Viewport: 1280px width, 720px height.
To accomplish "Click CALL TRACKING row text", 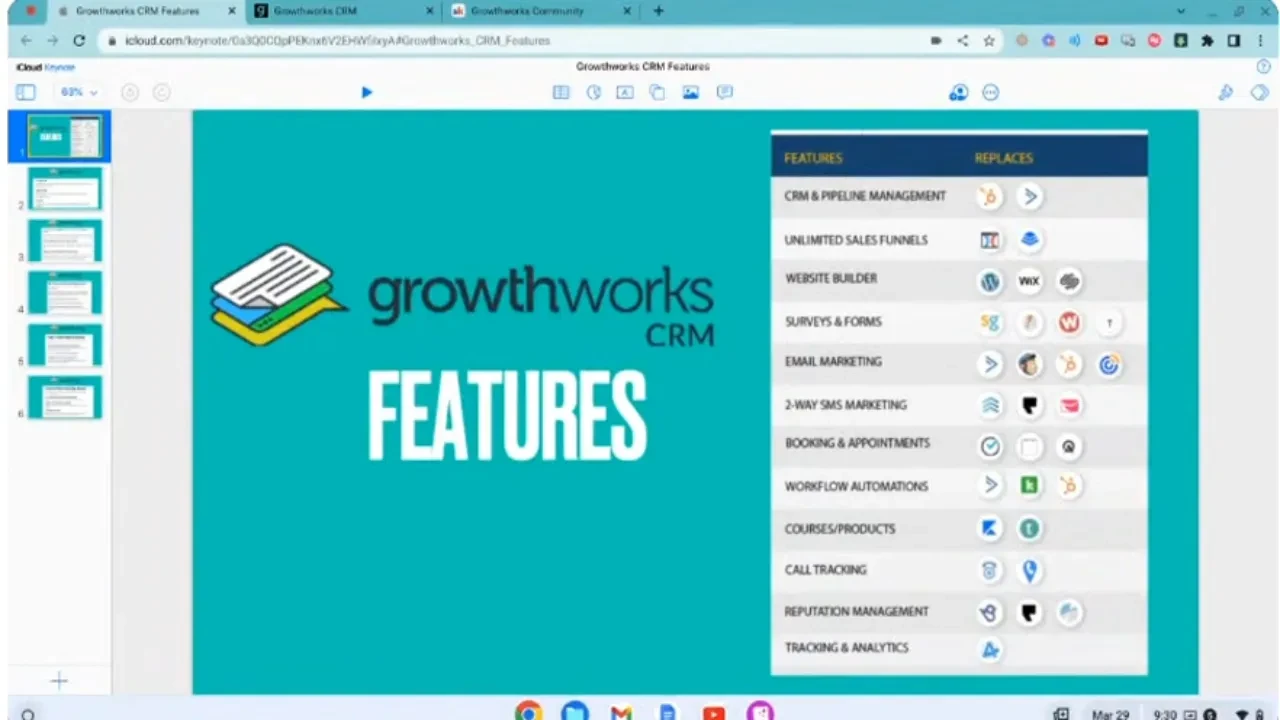I will pos(825,570).
